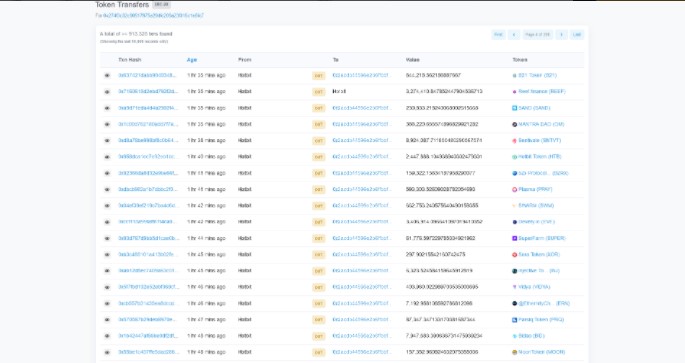The image size is (685, 363).
Task: Click the SuperFarm token logo icon
Action: coord(515,239)
